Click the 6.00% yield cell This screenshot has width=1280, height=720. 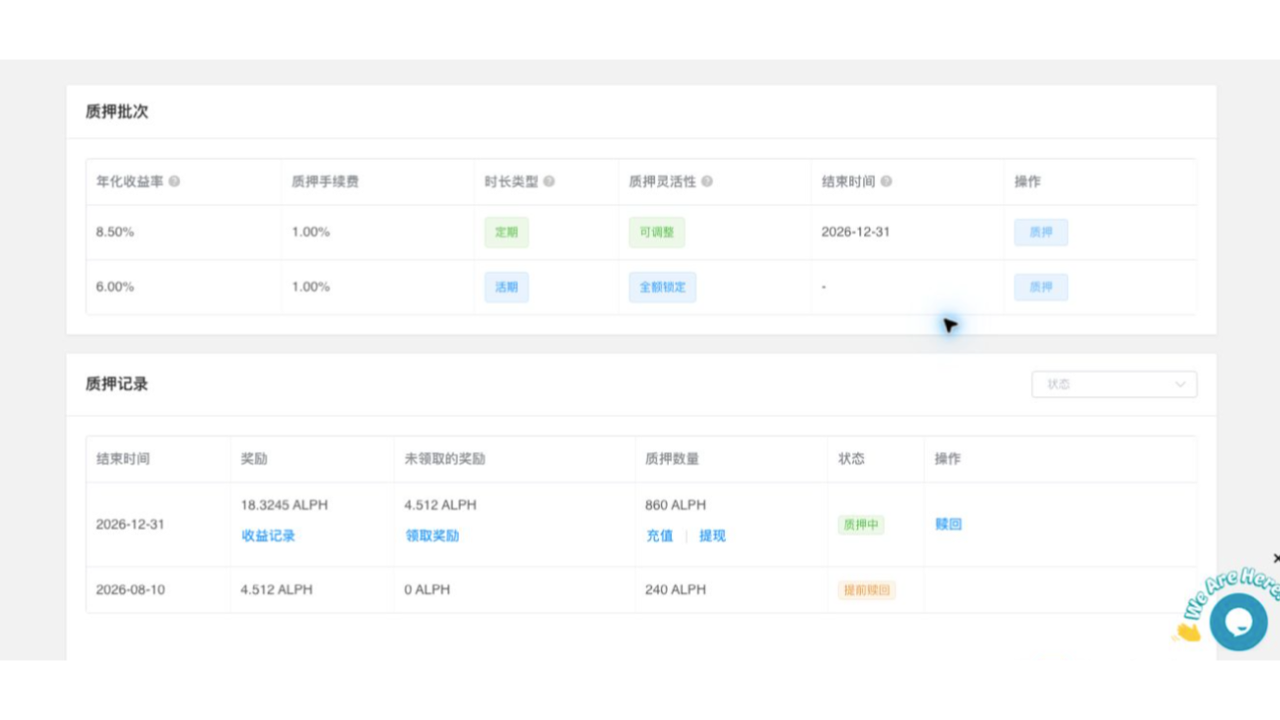[115, 287]
